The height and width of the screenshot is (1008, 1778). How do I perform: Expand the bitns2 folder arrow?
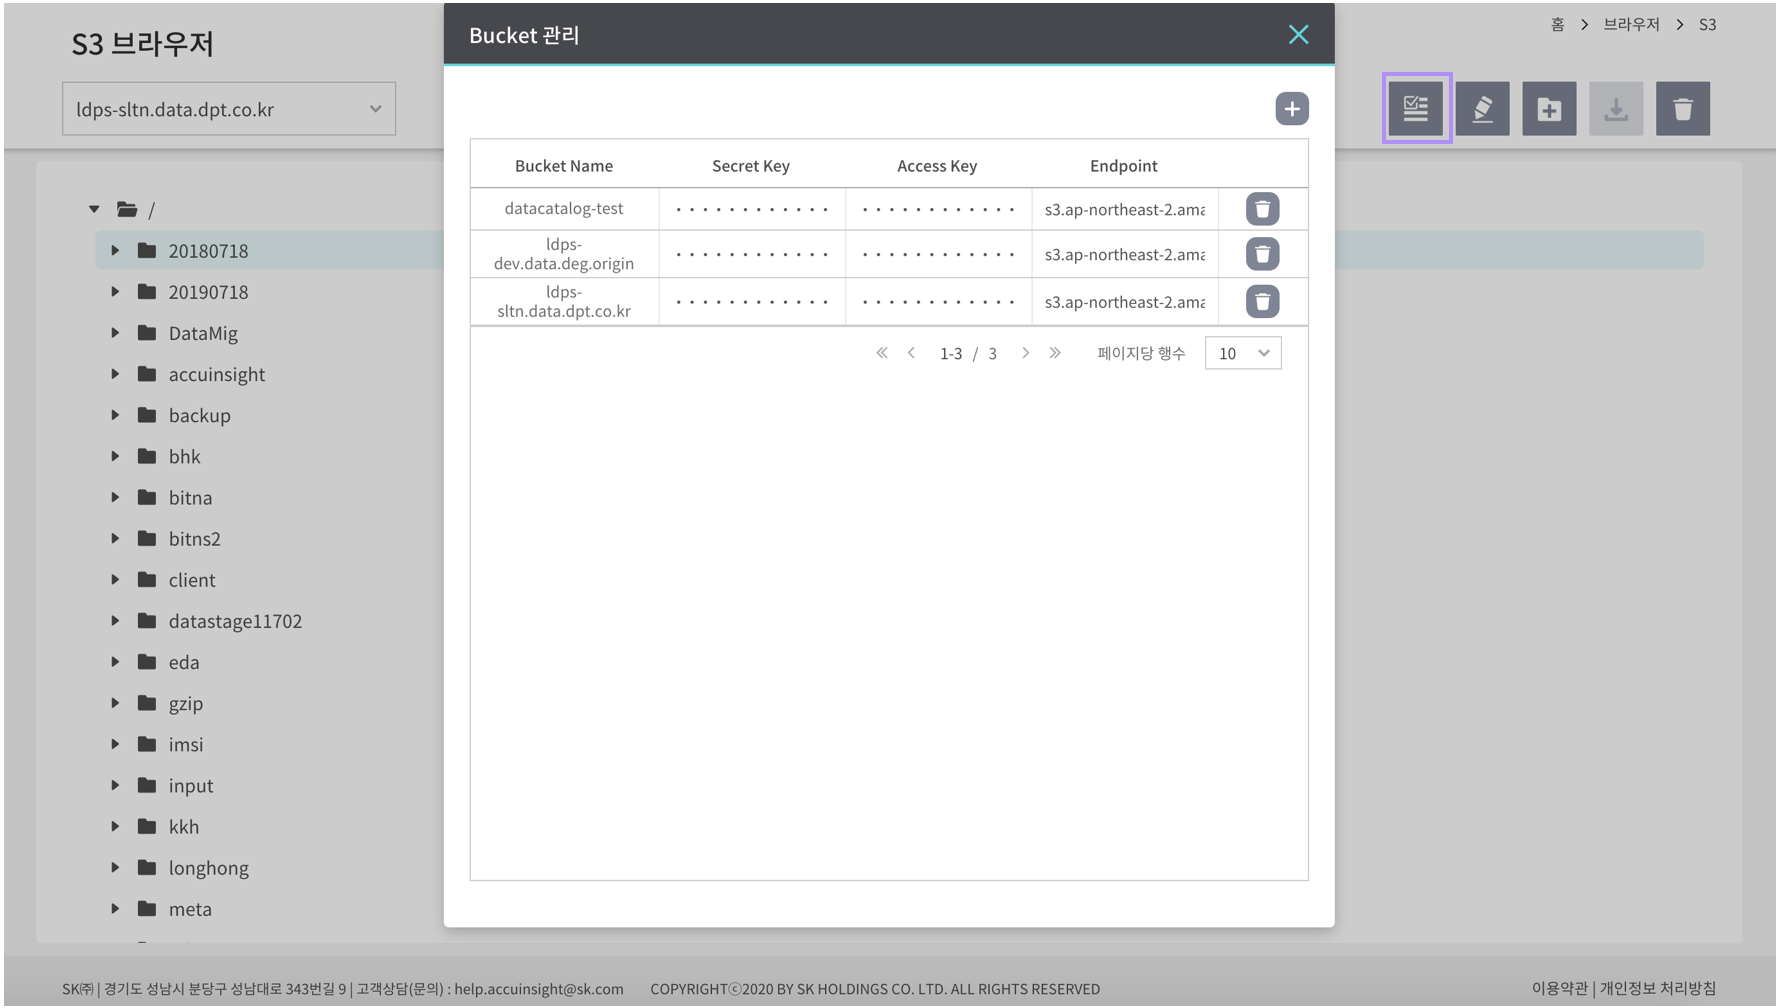(115, 538)
